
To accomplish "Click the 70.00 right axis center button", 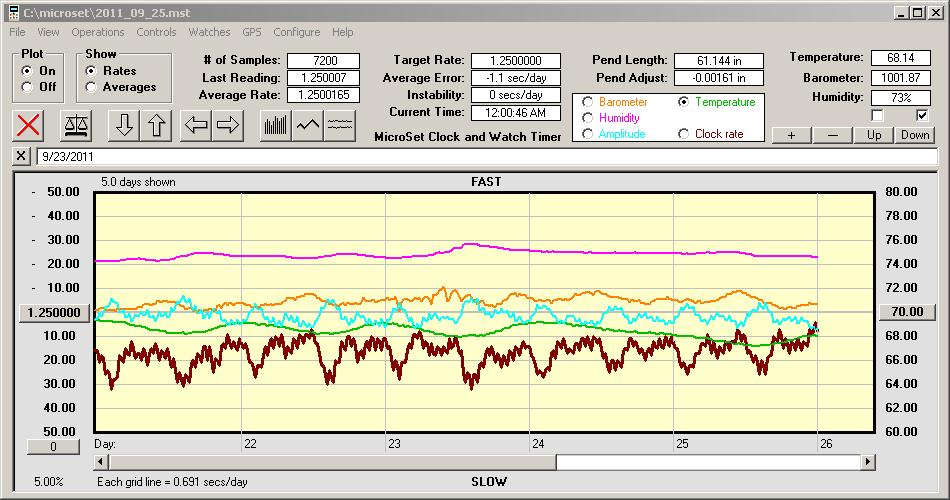I will [x=907, y=312].
